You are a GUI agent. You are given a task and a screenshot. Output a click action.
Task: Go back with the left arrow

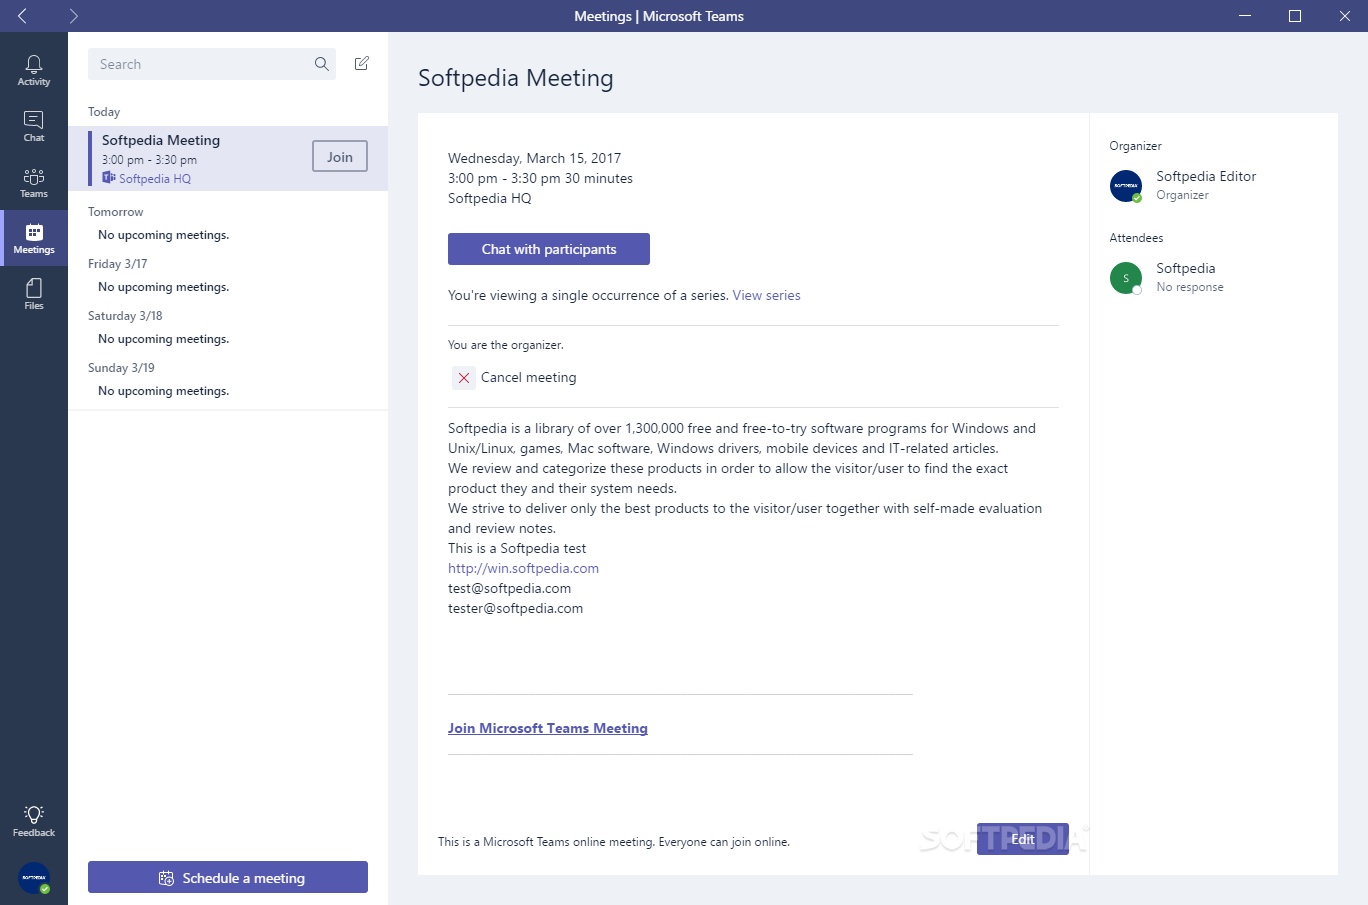[x=22, y=16]
